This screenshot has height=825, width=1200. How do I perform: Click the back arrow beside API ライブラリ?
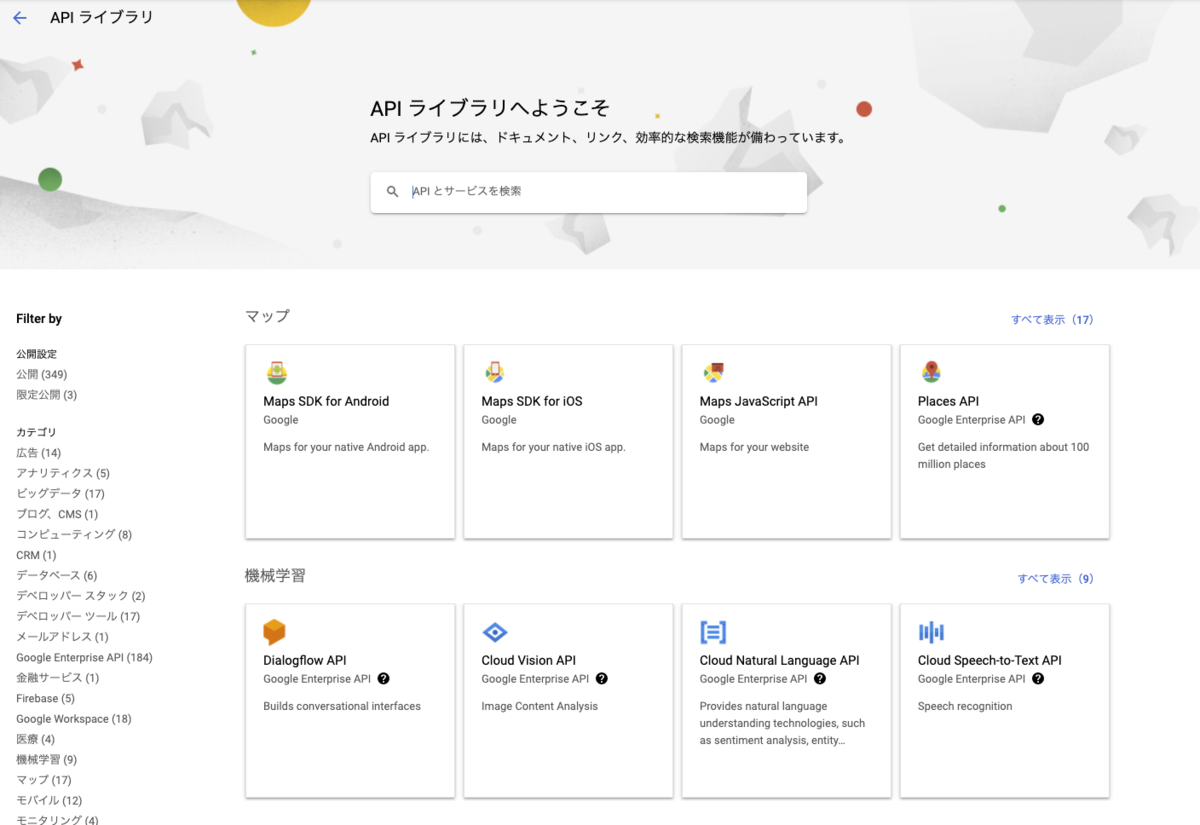(x=20, y=16)
